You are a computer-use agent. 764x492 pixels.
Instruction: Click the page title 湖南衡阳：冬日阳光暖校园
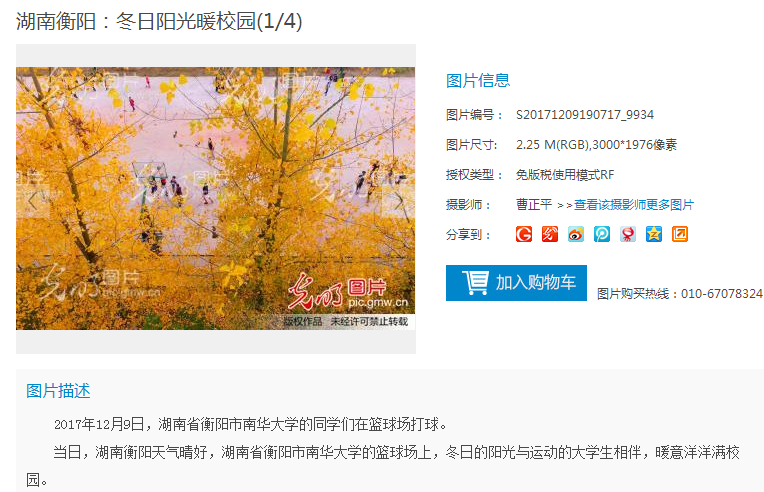tap(135, 21)
